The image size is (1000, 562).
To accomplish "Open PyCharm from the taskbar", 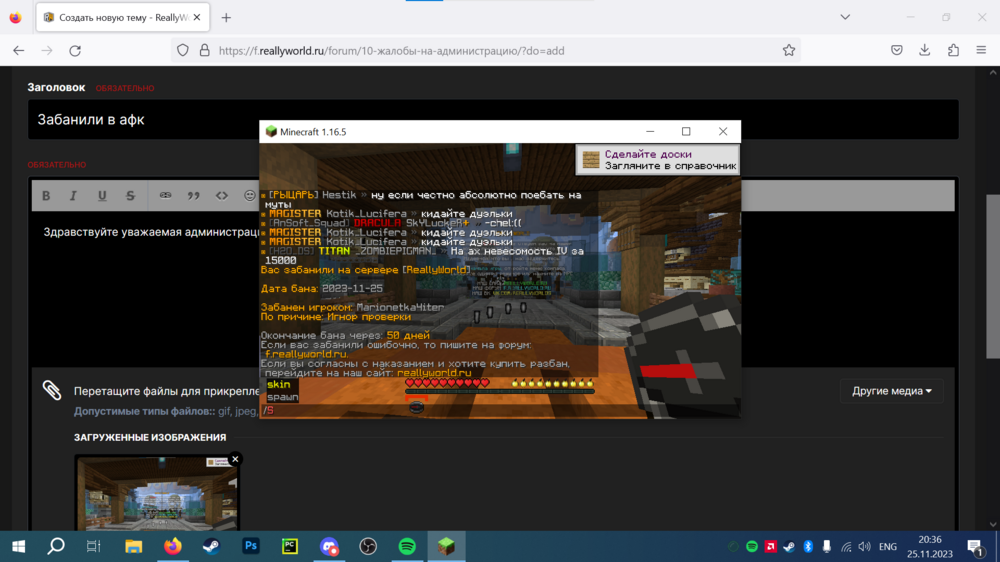I will pyautogui.click(x=290, y=547).
